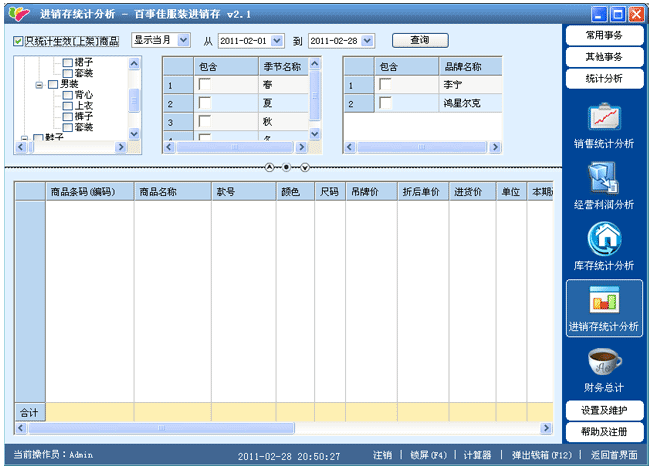Open the 库存统计分析 house icon
The width and height of the screenshot is (650, 468).
603,238
